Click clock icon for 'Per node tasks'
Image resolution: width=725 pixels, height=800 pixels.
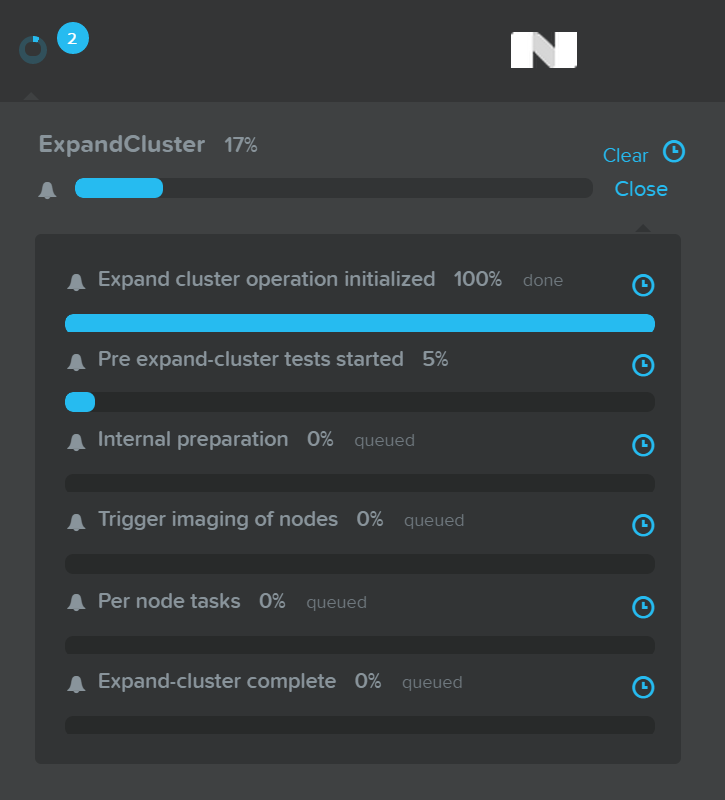[643, 607]
